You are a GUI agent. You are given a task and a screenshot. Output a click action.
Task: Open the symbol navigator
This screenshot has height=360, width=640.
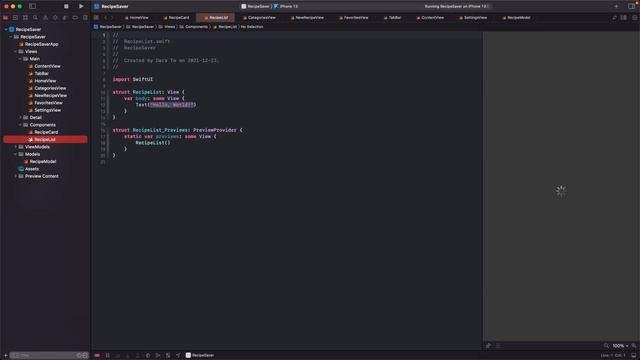pyautogui.click(x=25, y=18)
